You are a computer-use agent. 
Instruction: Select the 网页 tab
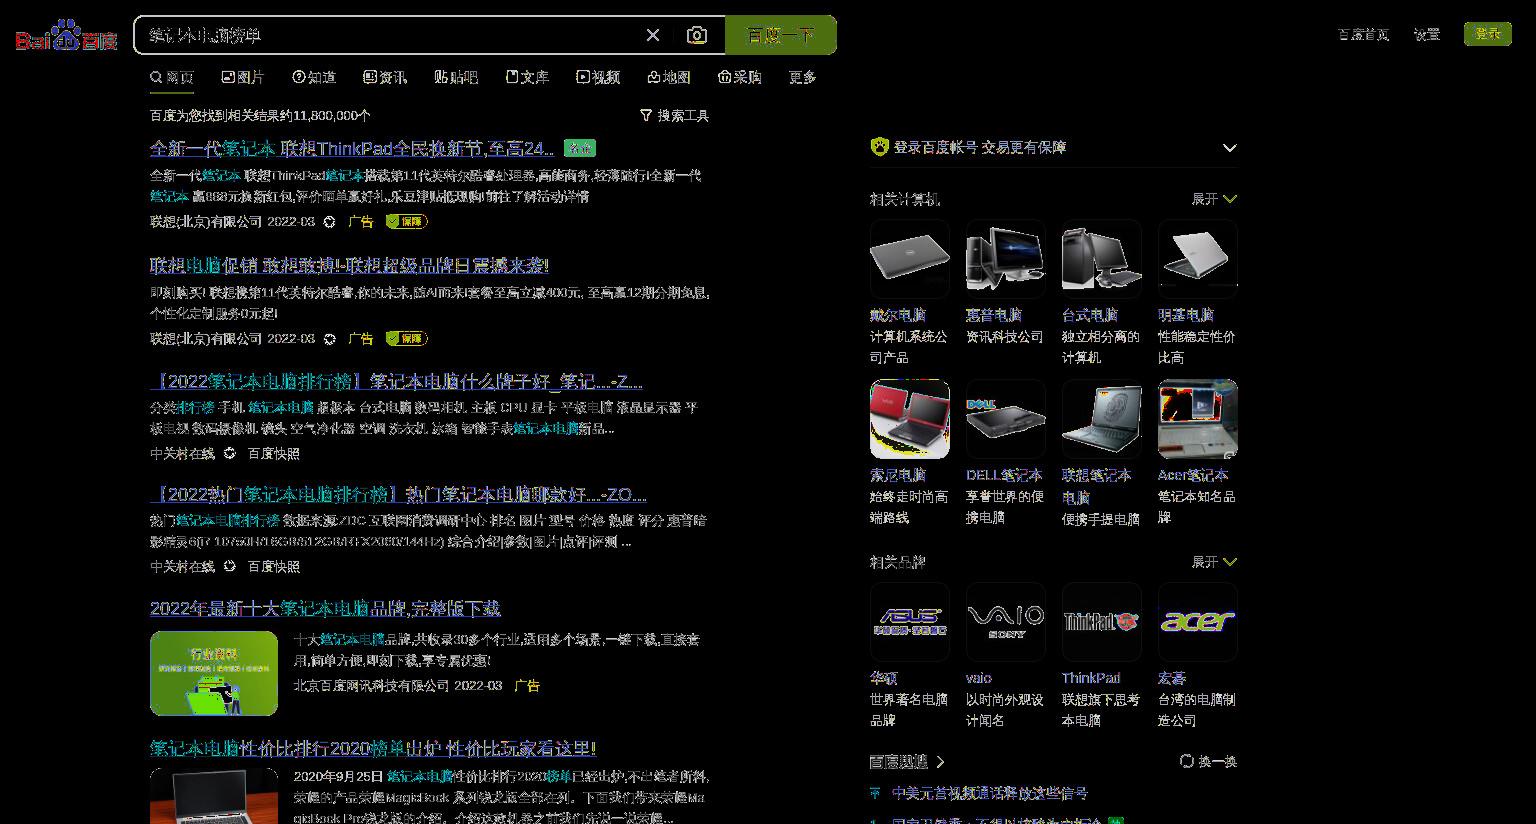coord(172,77)
